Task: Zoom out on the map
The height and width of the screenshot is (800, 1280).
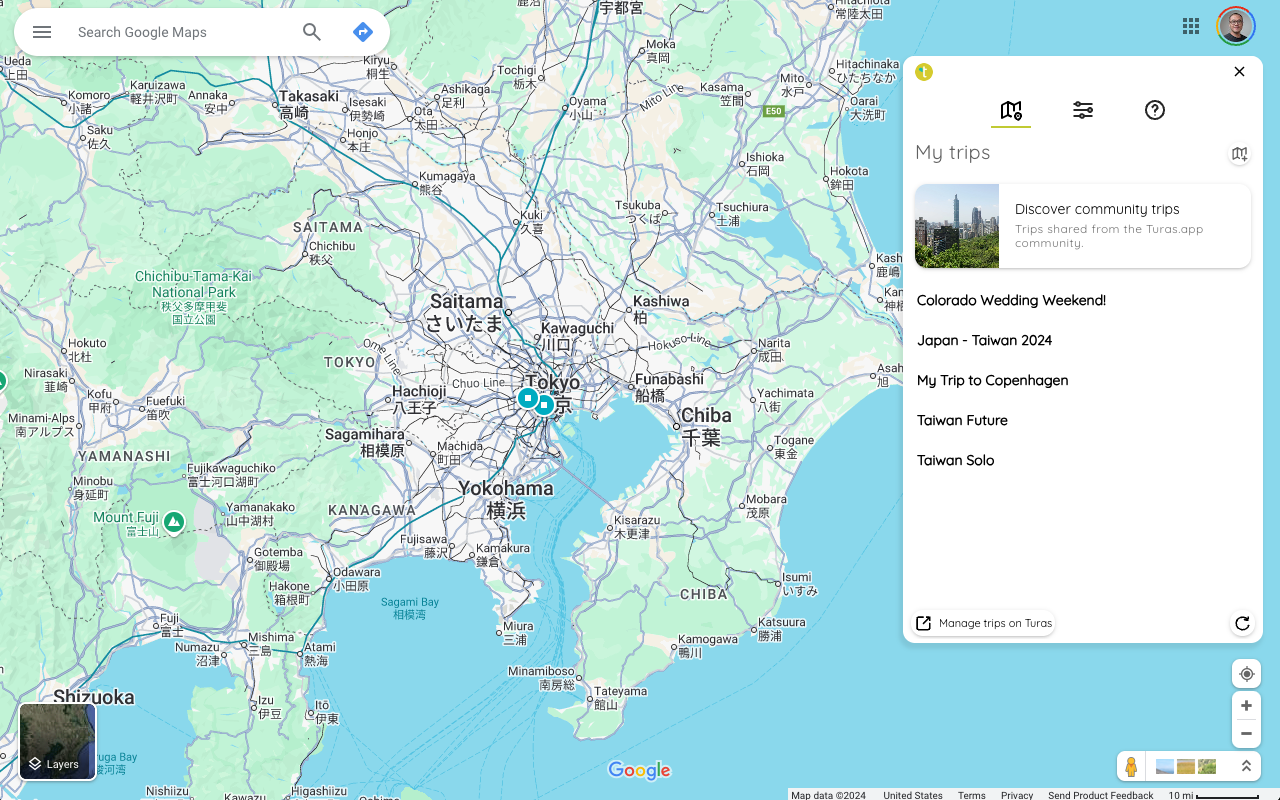Action: (1246, 734)
